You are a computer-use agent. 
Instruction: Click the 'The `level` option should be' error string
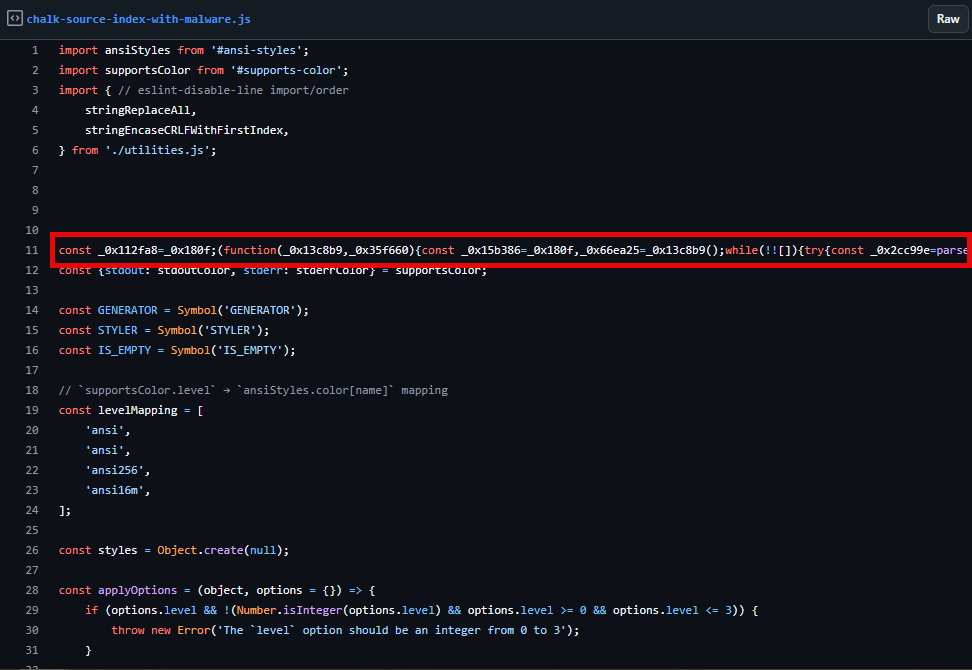click(394, 630)
